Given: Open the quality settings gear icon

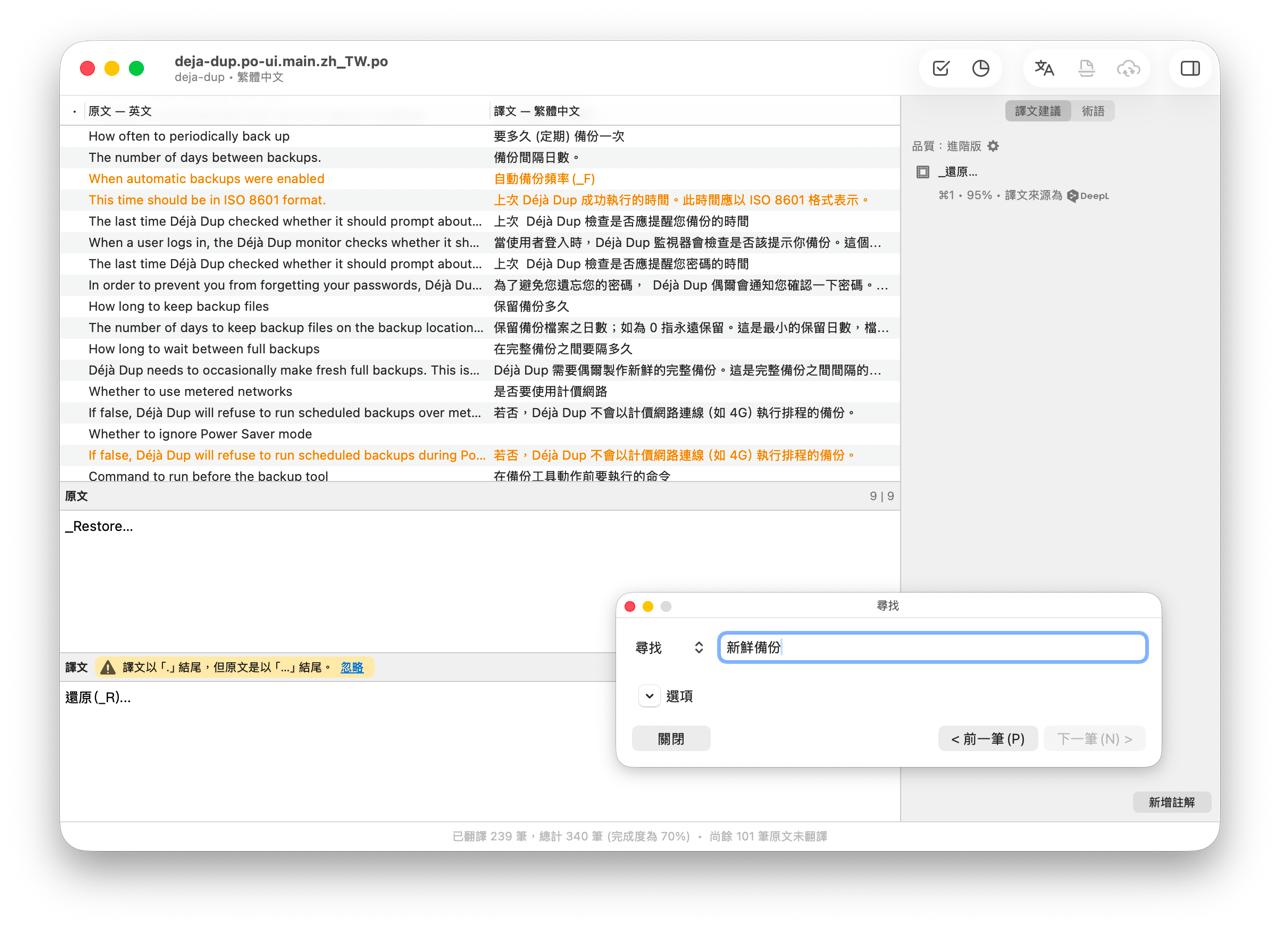Looking at the screenshot, I should pyautogui.click(x=993, y=146).
